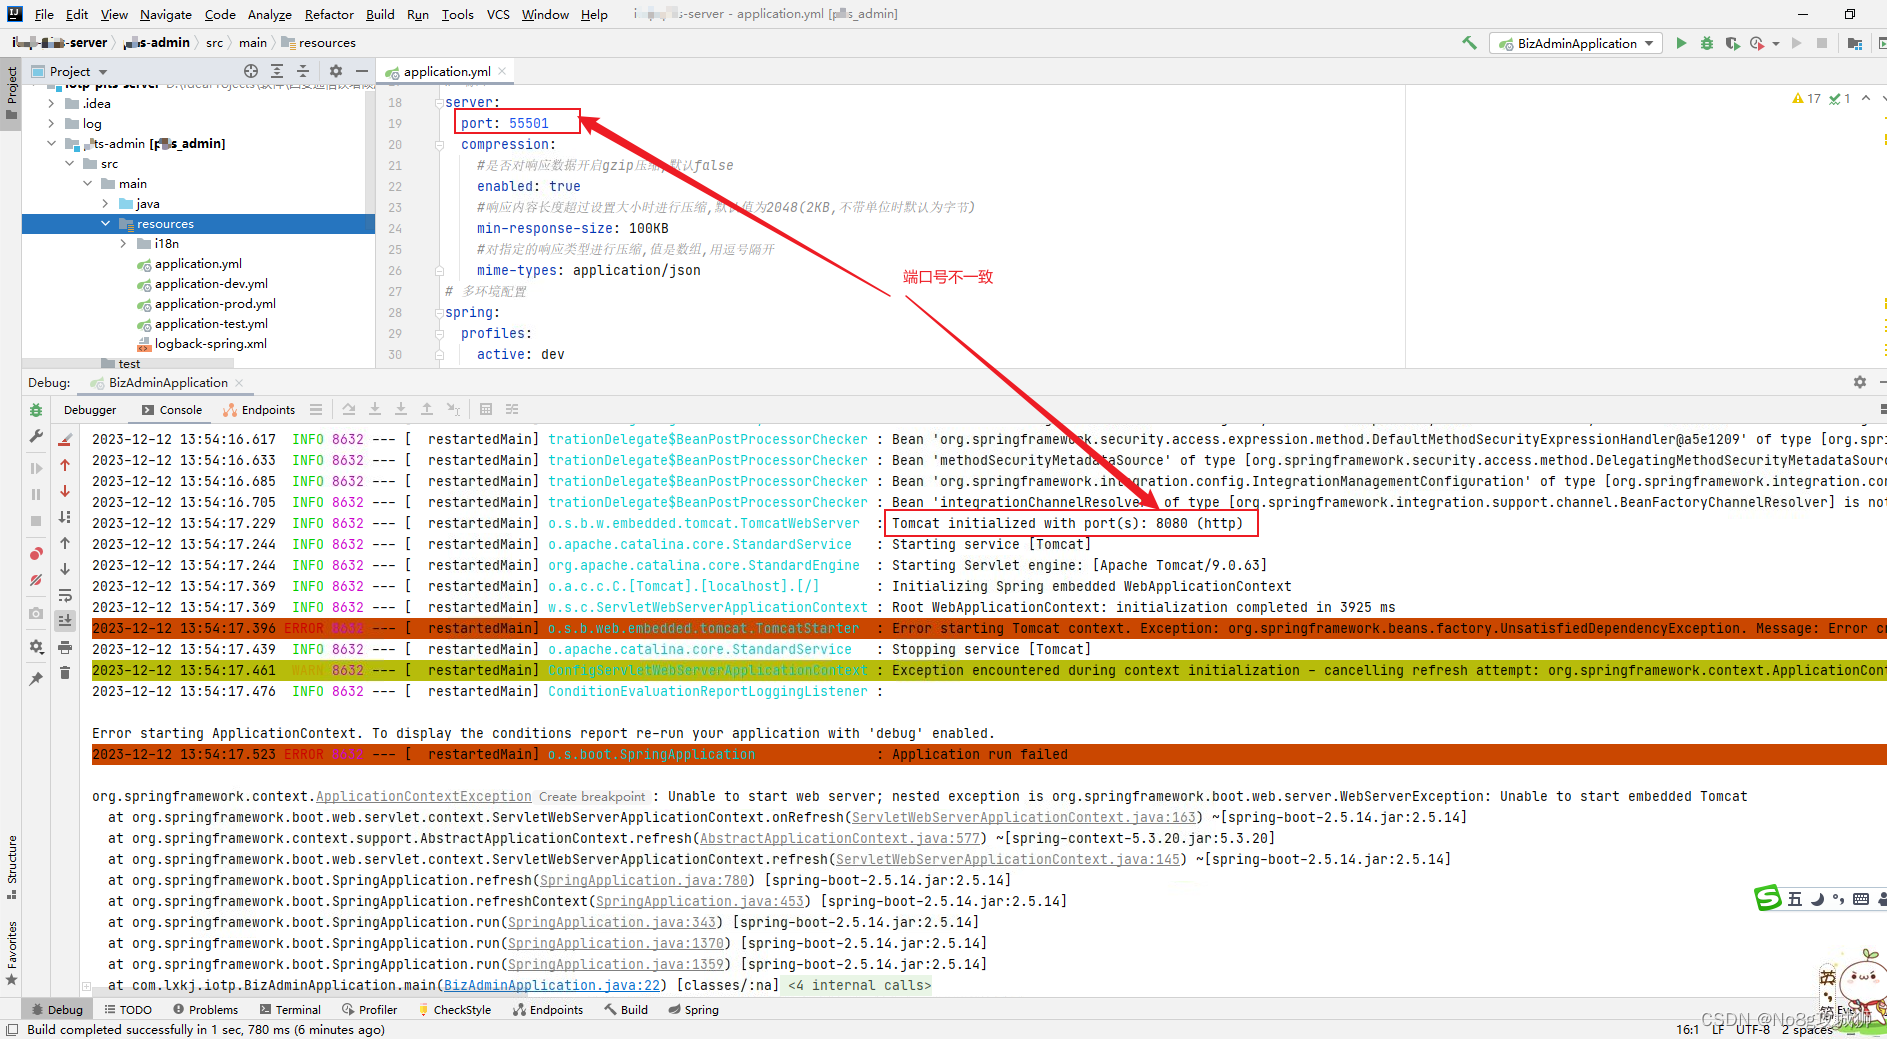Print console output using the printer icon
The width and height of the screenshot is (1887, 1039).
(65, 647)
